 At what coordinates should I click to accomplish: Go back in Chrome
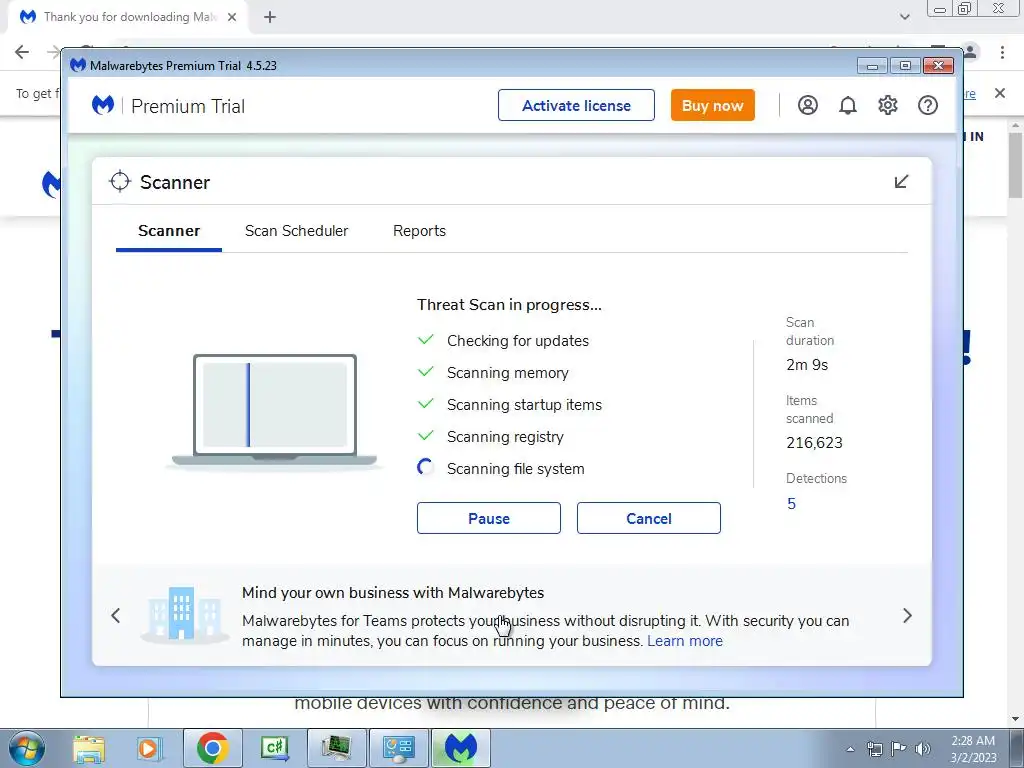tap(22, 52)
